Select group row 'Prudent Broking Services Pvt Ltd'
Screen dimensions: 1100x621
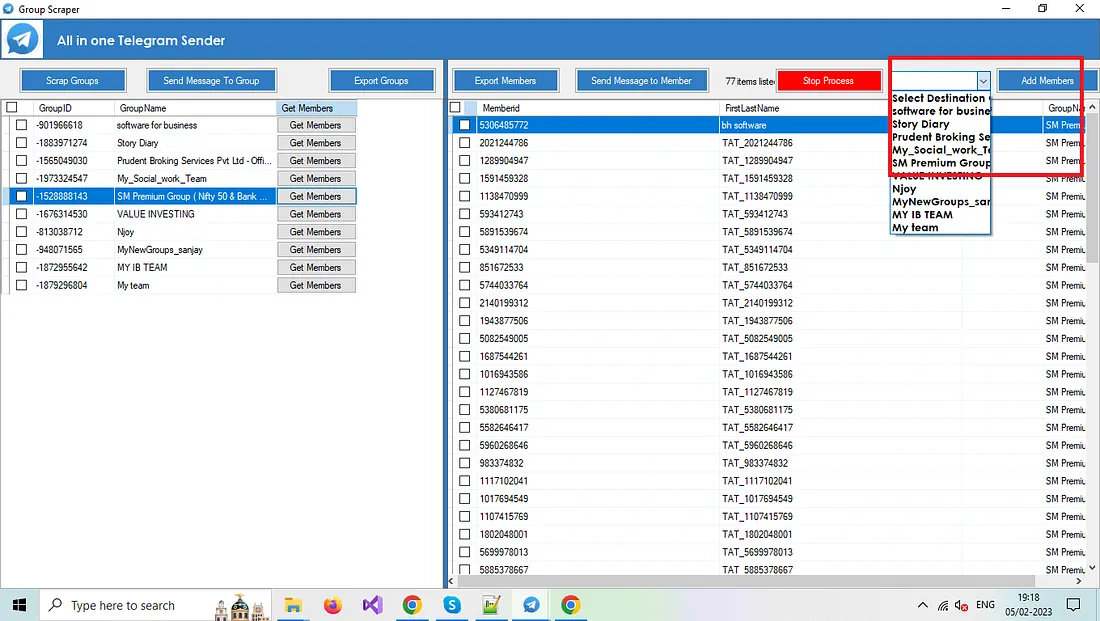[x=194, y=161]
